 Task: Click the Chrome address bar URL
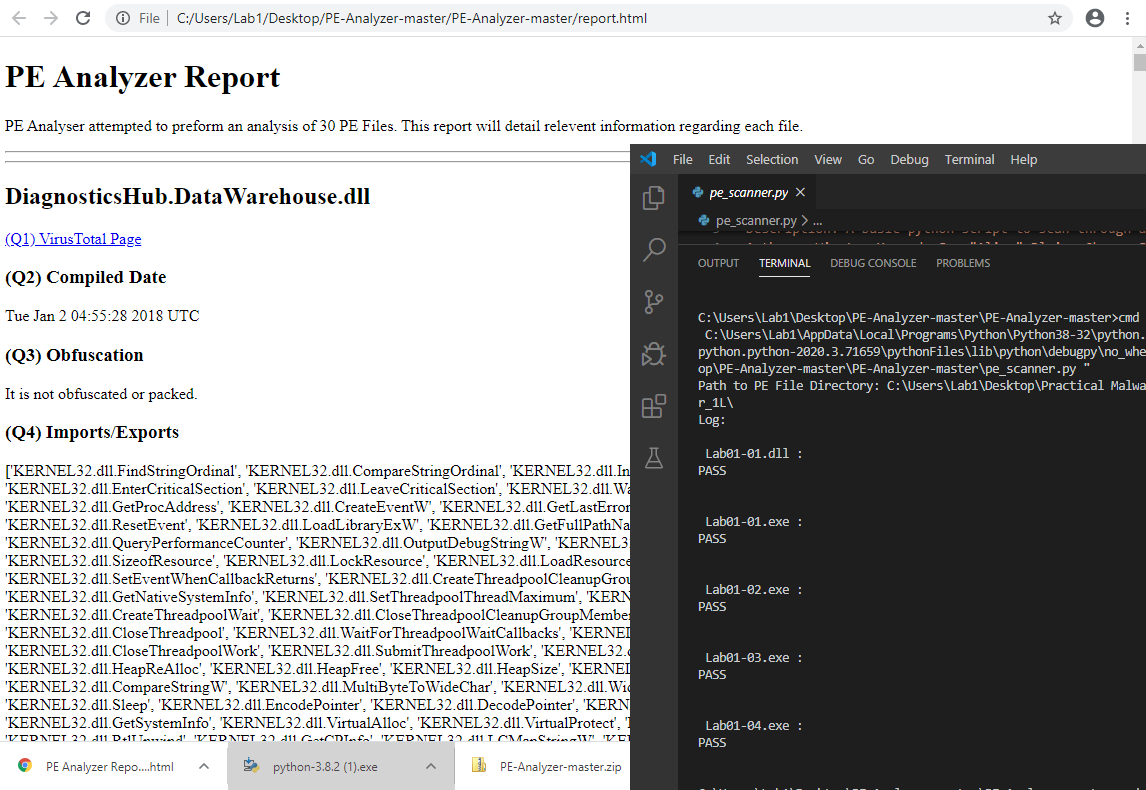coord(411,18)
